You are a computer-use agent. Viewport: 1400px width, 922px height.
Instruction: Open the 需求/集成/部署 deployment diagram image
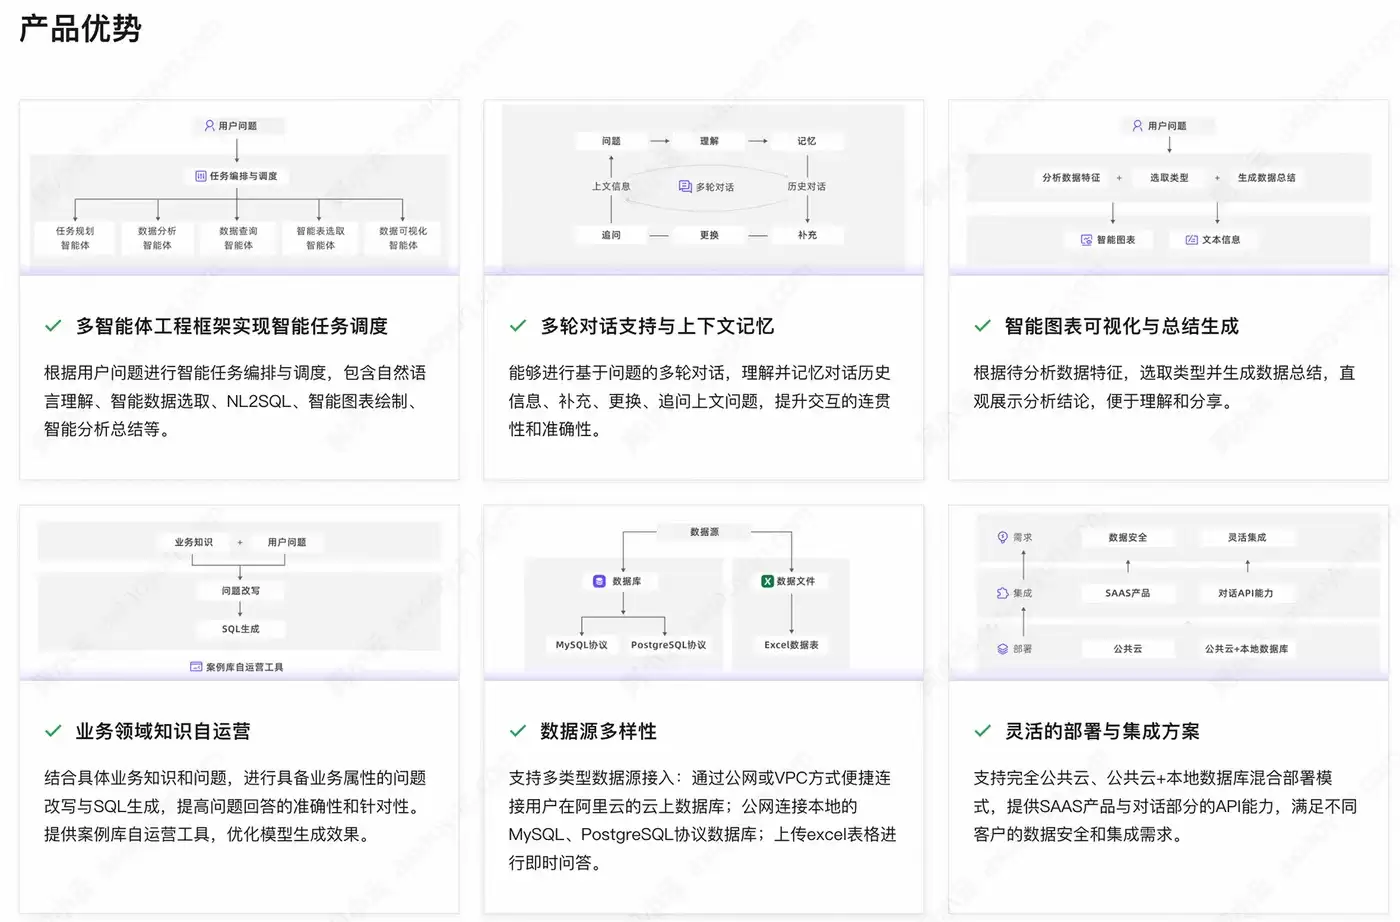click(1168, 593)
